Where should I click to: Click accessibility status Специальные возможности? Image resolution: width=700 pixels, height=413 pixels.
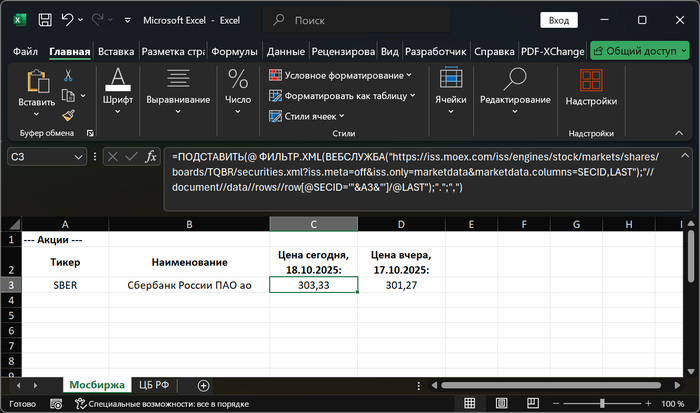click(x=162, y=404)
